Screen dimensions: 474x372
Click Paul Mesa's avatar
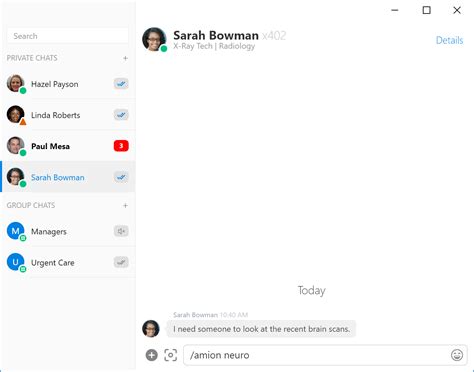click(16, 145)
